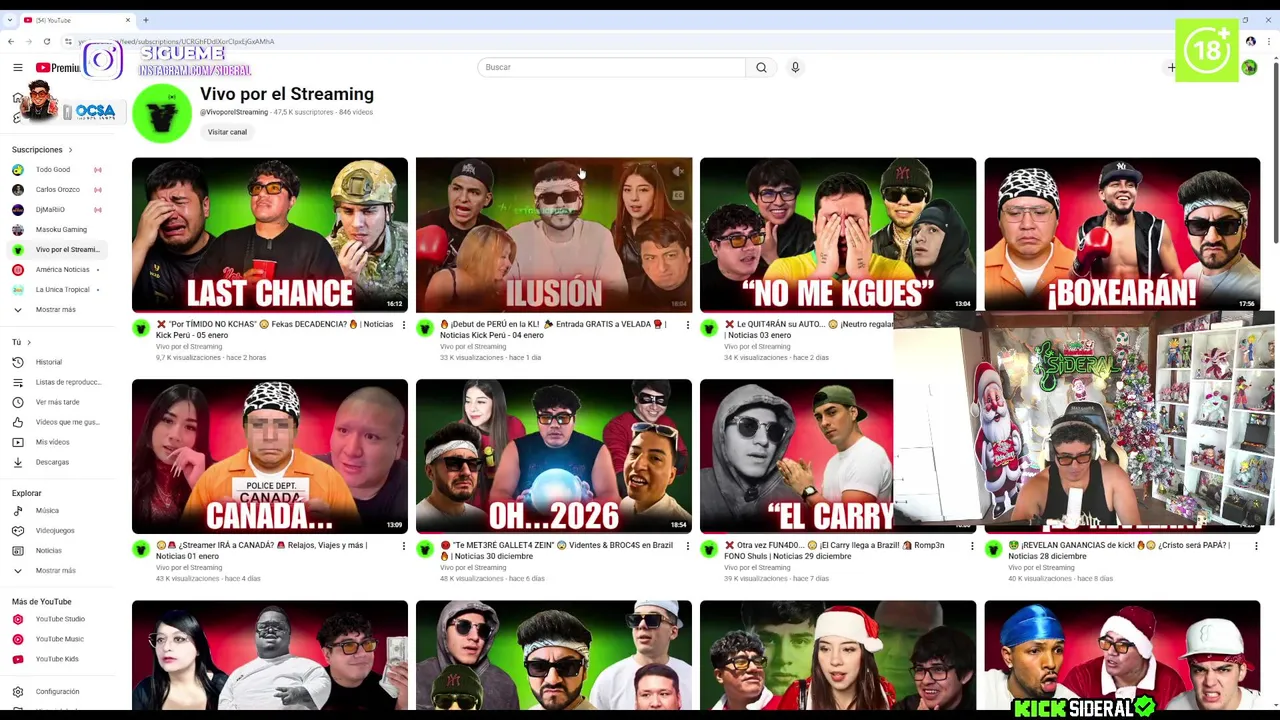The height and width of the screenshot is (720, 1280).
Task: Click the browser reload button
Action: point(46,42)
